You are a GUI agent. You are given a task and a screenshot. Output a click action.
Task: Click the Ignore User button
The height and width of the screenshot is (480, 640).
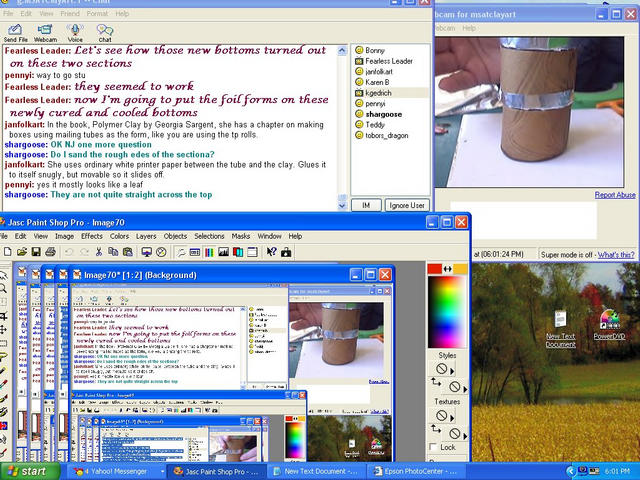tap(407, 205)
